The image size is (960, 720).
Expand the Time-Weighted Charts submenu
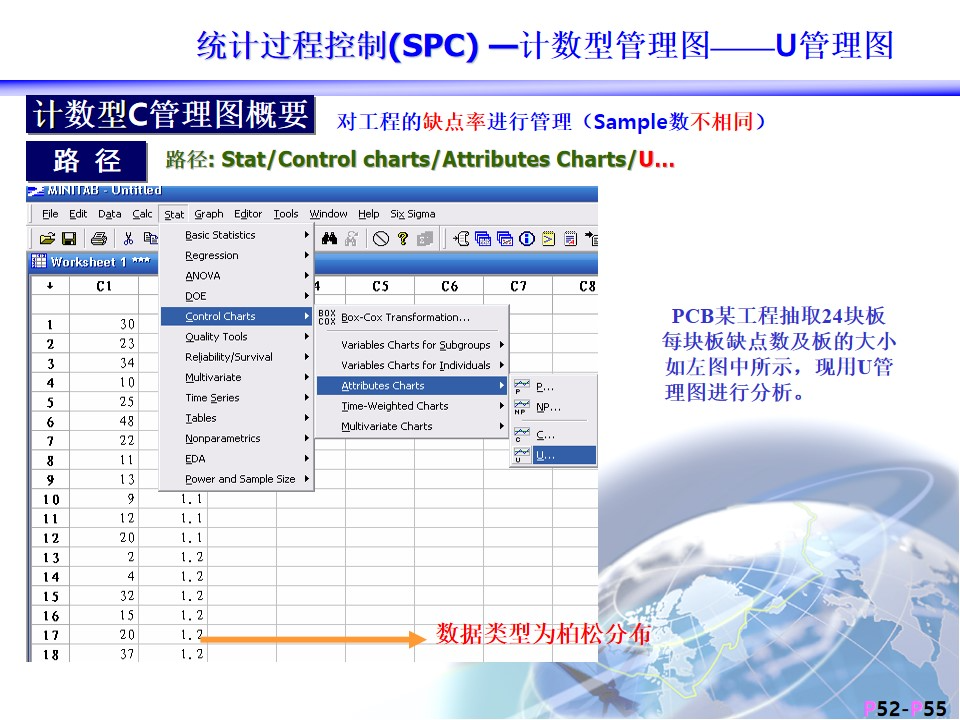[x=394, y=406]
